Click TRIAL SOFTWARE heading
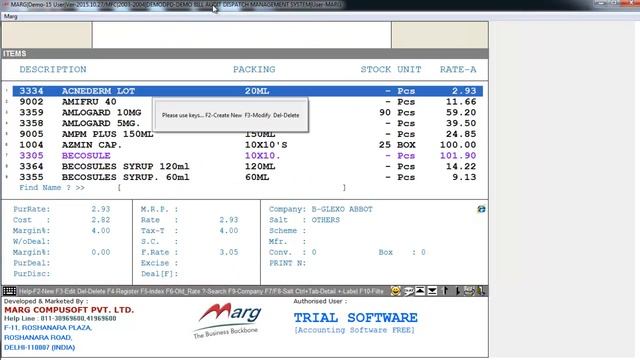The height and width of the screenshot is (360, 640). click(x=356, y=318)
